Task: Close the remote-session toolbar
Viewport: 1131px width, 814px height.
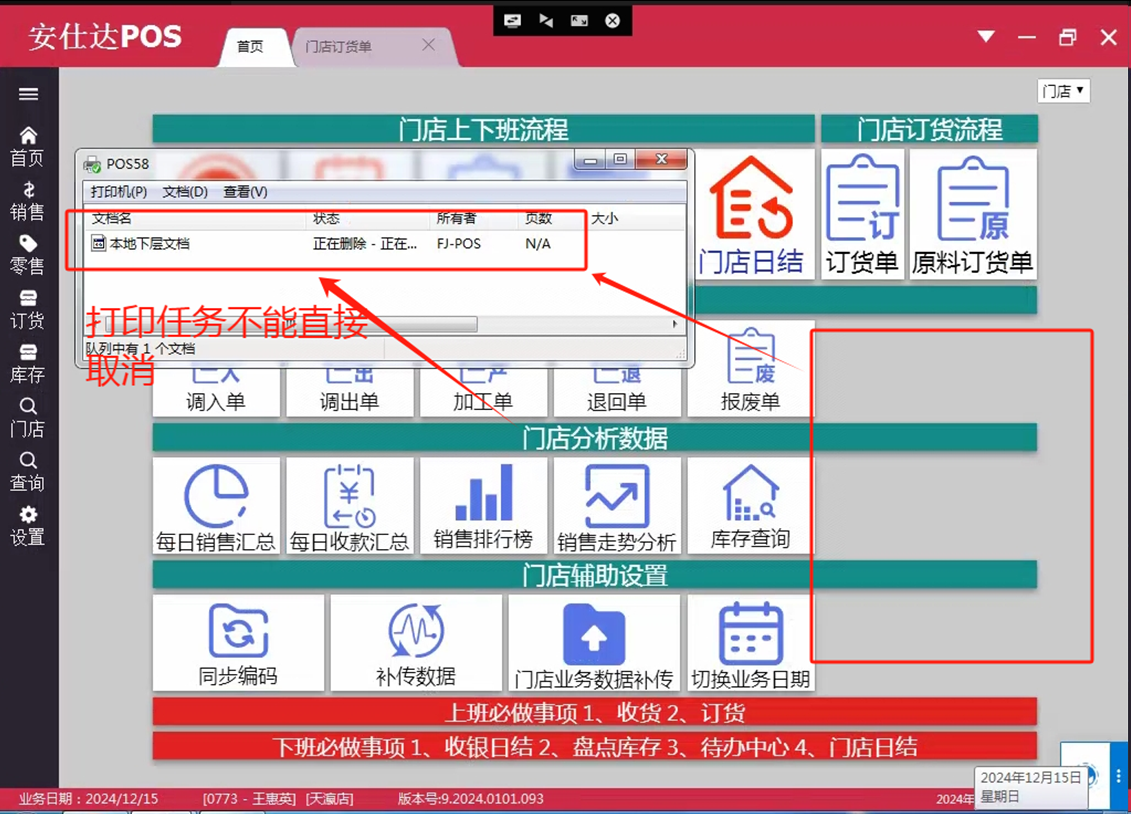Action: point(612,21)
